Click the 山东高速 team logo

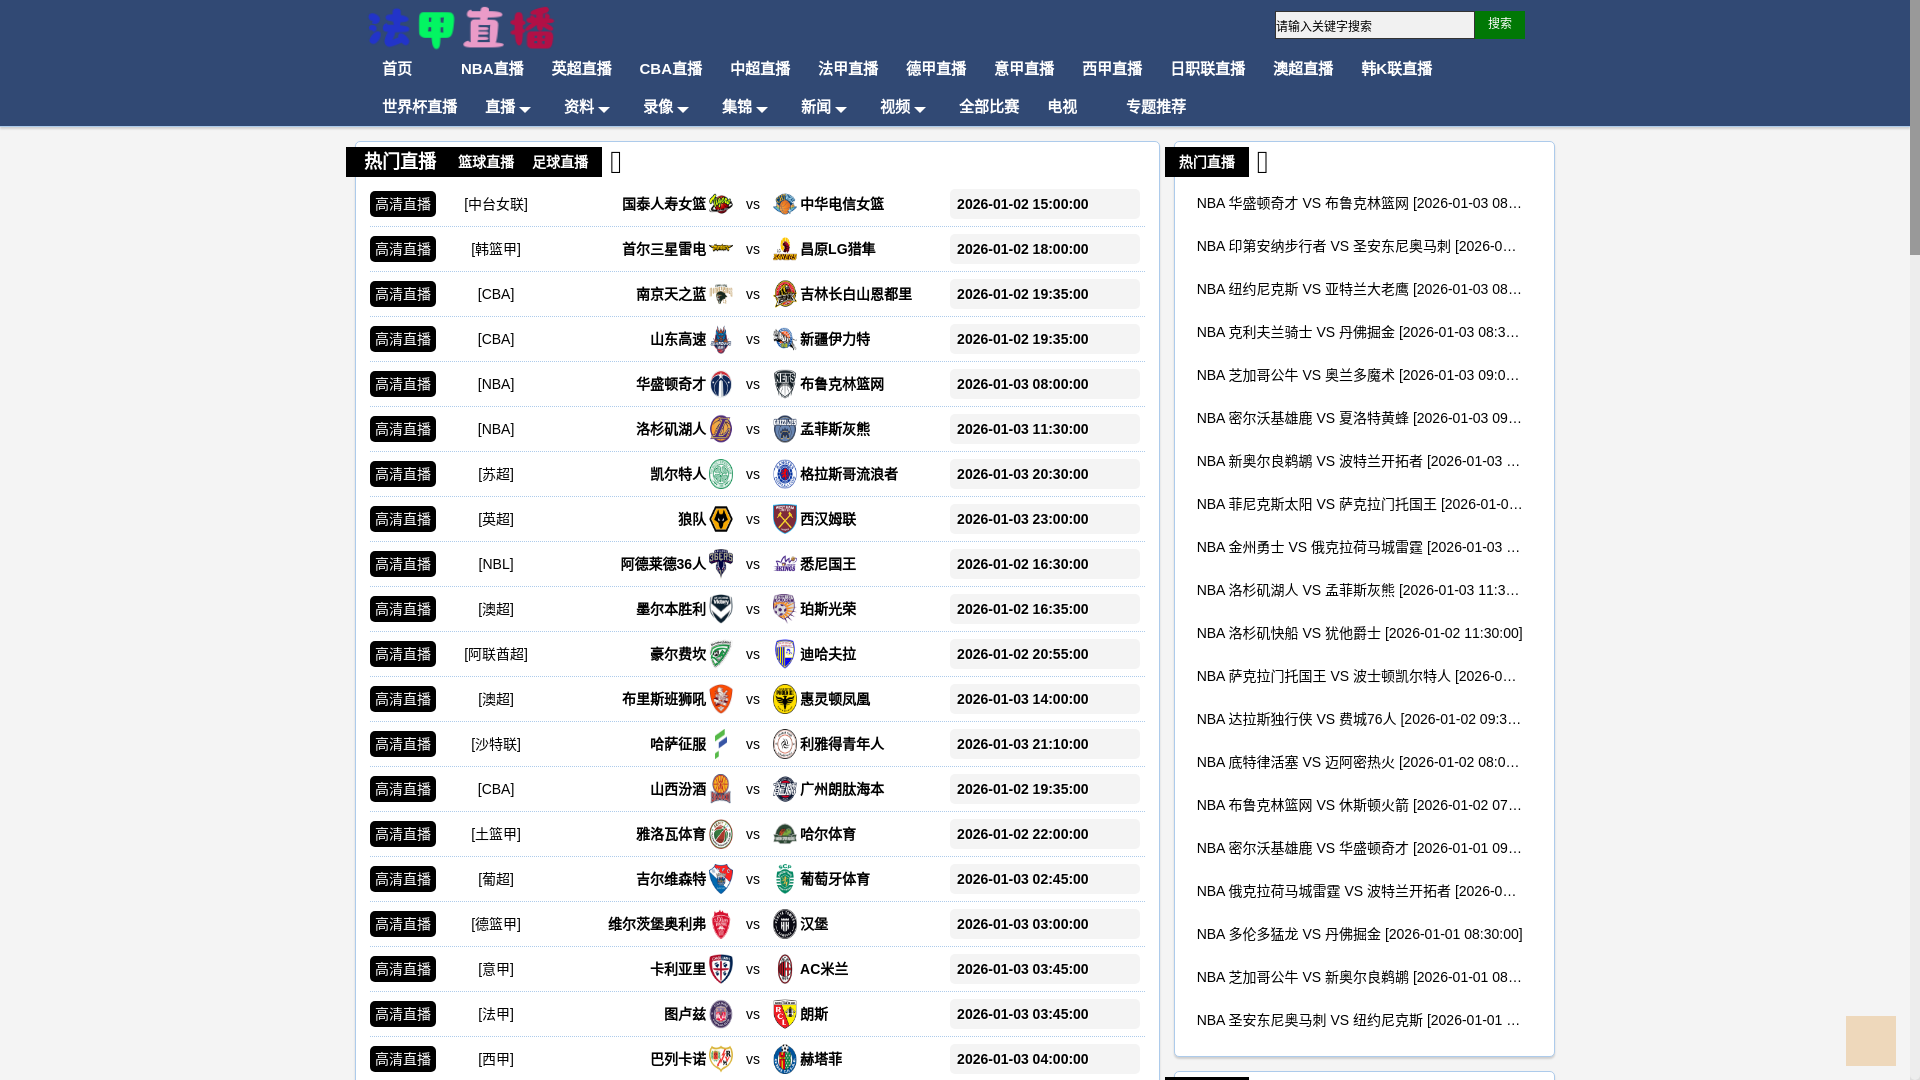pos(721,339)
